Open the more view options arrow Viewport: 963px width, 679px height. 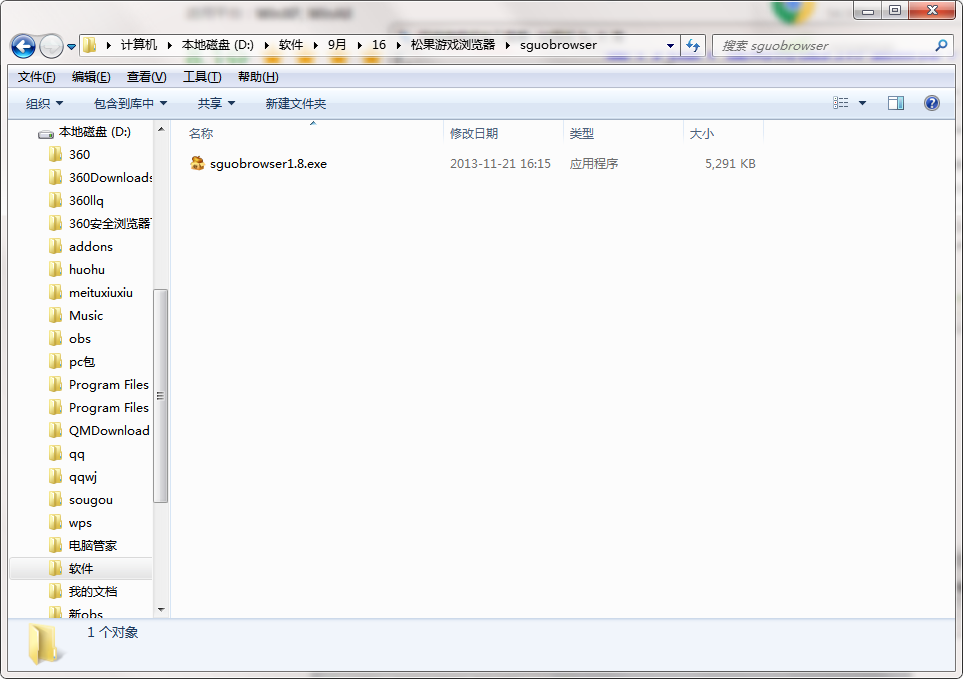pos(862,103)
